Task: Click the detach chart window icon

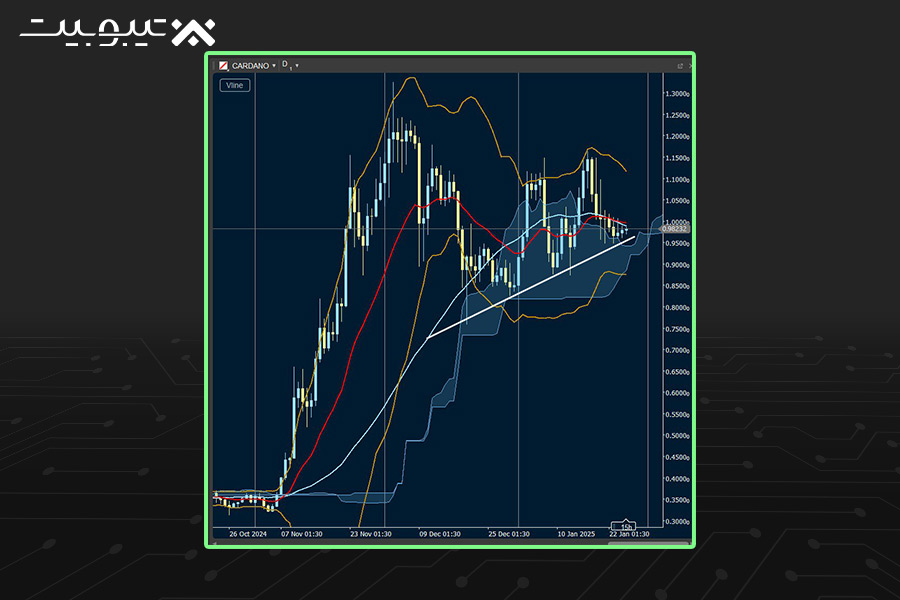Action: (x=680, y=66)
